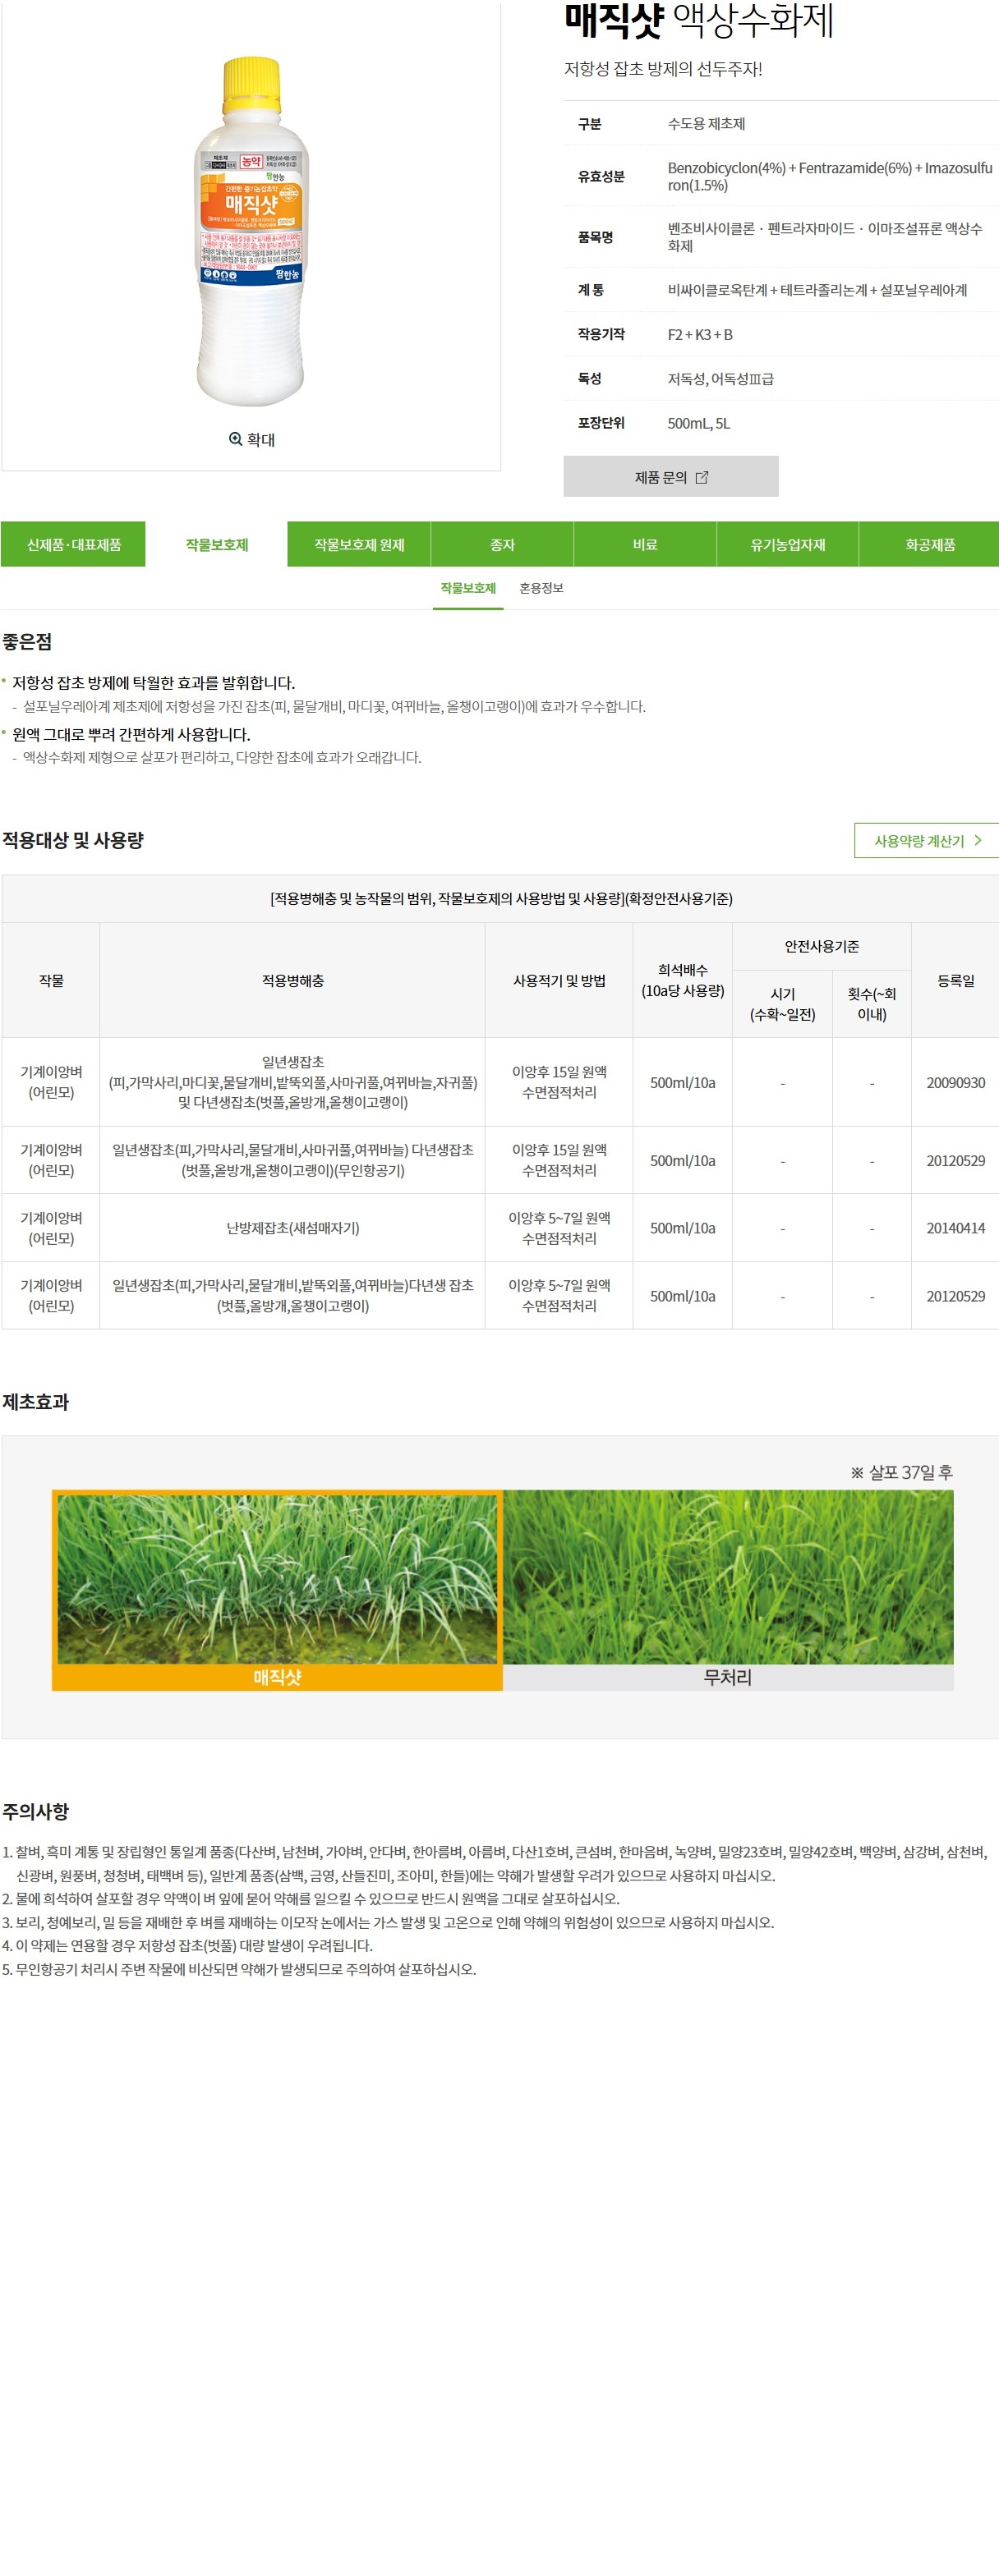Click the 안전사용기준 header cell
This screenshot has width=999, height=2576.
pos(822,946)
